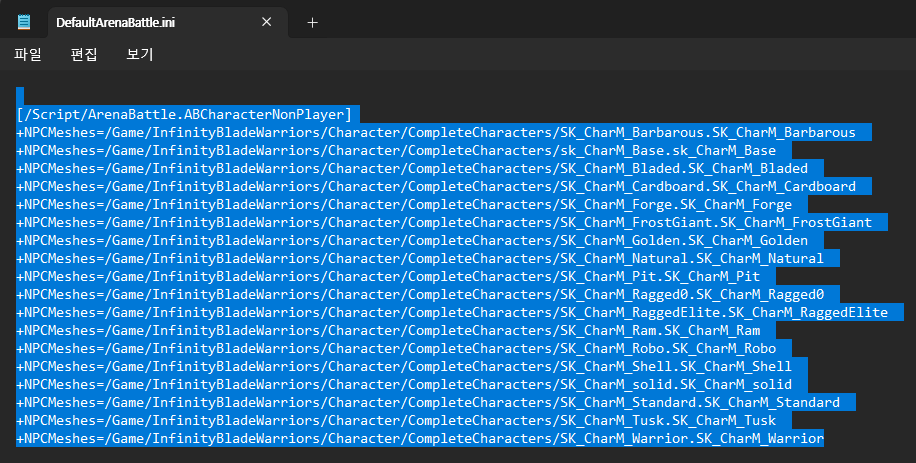Screen dimensions: 916x463
Task: Click the SK_CharM_Ragged0 mesh line
Action: click(x=420, y=295)
